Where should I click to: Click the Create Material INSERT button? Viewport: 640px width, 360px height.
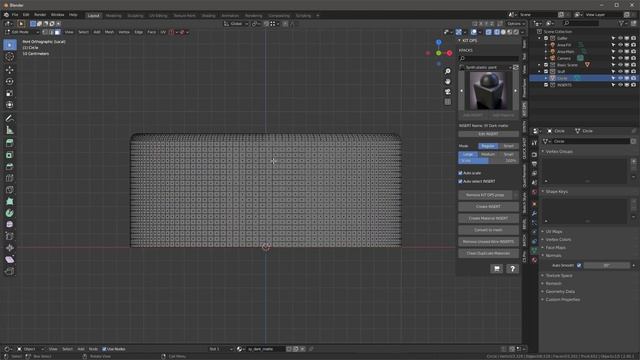click(x=488, y=218)
